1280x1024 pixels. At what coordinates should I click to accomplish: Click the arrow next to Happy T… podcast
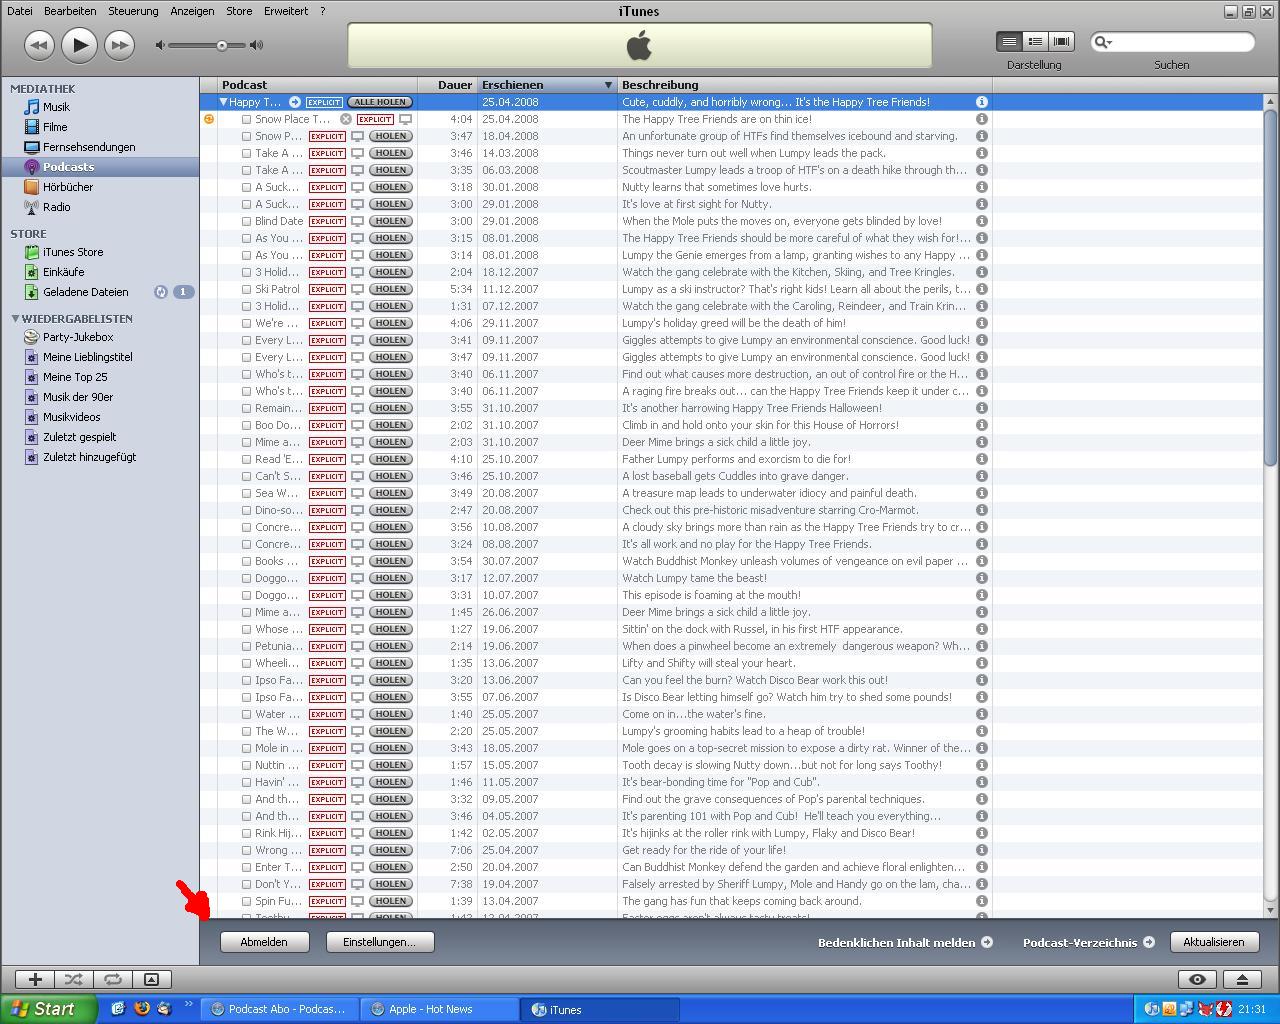point(295,102)
